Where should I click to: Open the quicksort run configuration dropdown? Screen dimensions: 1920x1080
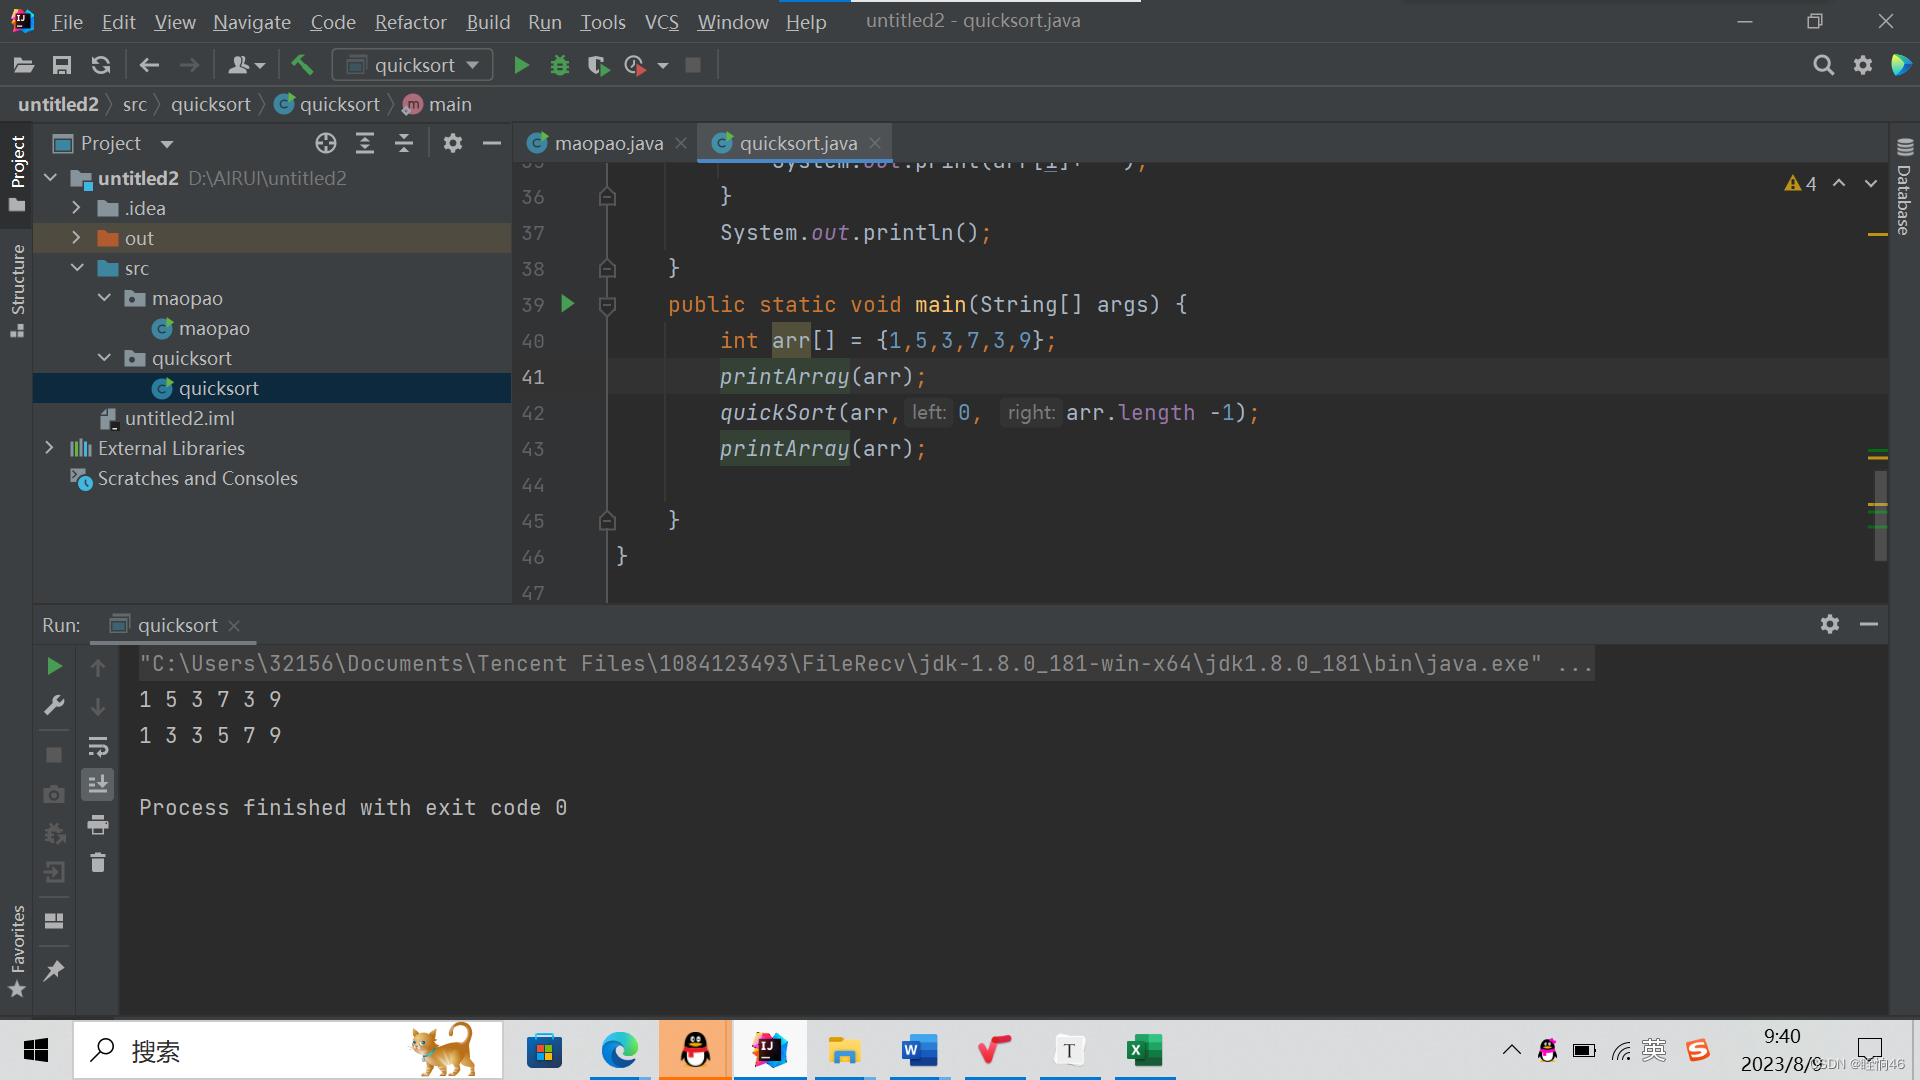(x=413, y=66)
